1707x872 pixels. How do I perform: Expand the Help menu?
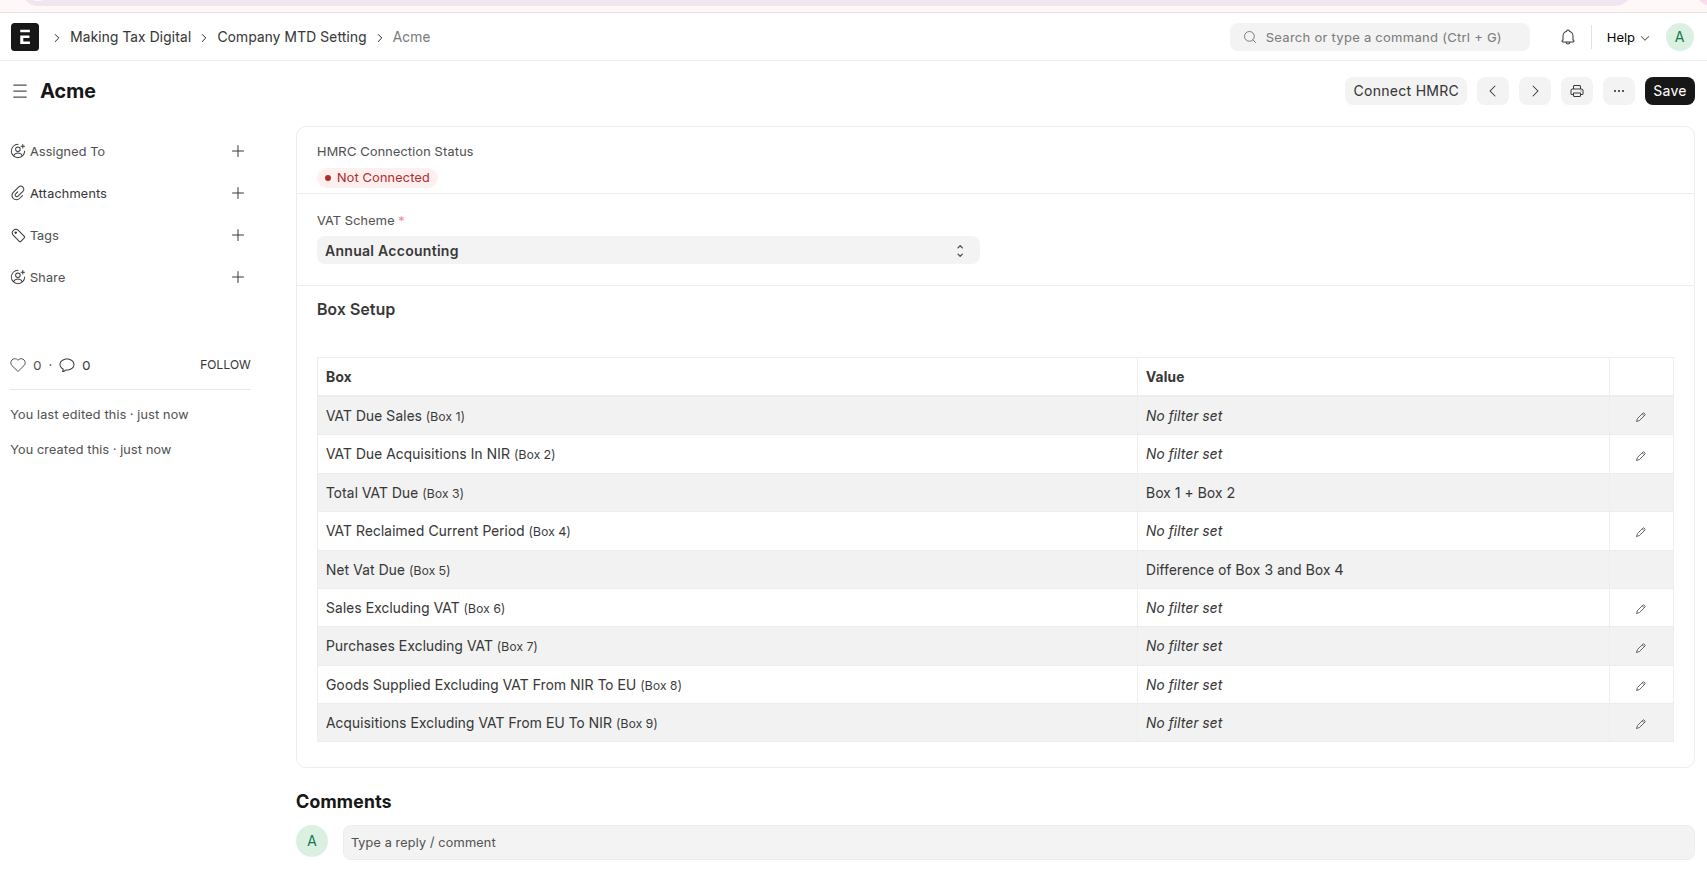pyautogui.click(x=1627, y=38)
